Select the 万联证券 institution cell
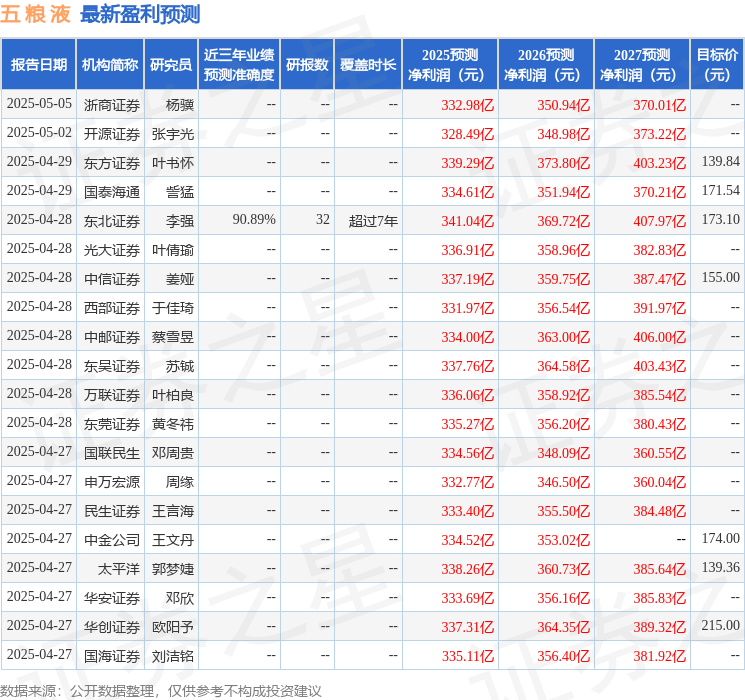Screen dimensions: 745x700 pos(112,394)
